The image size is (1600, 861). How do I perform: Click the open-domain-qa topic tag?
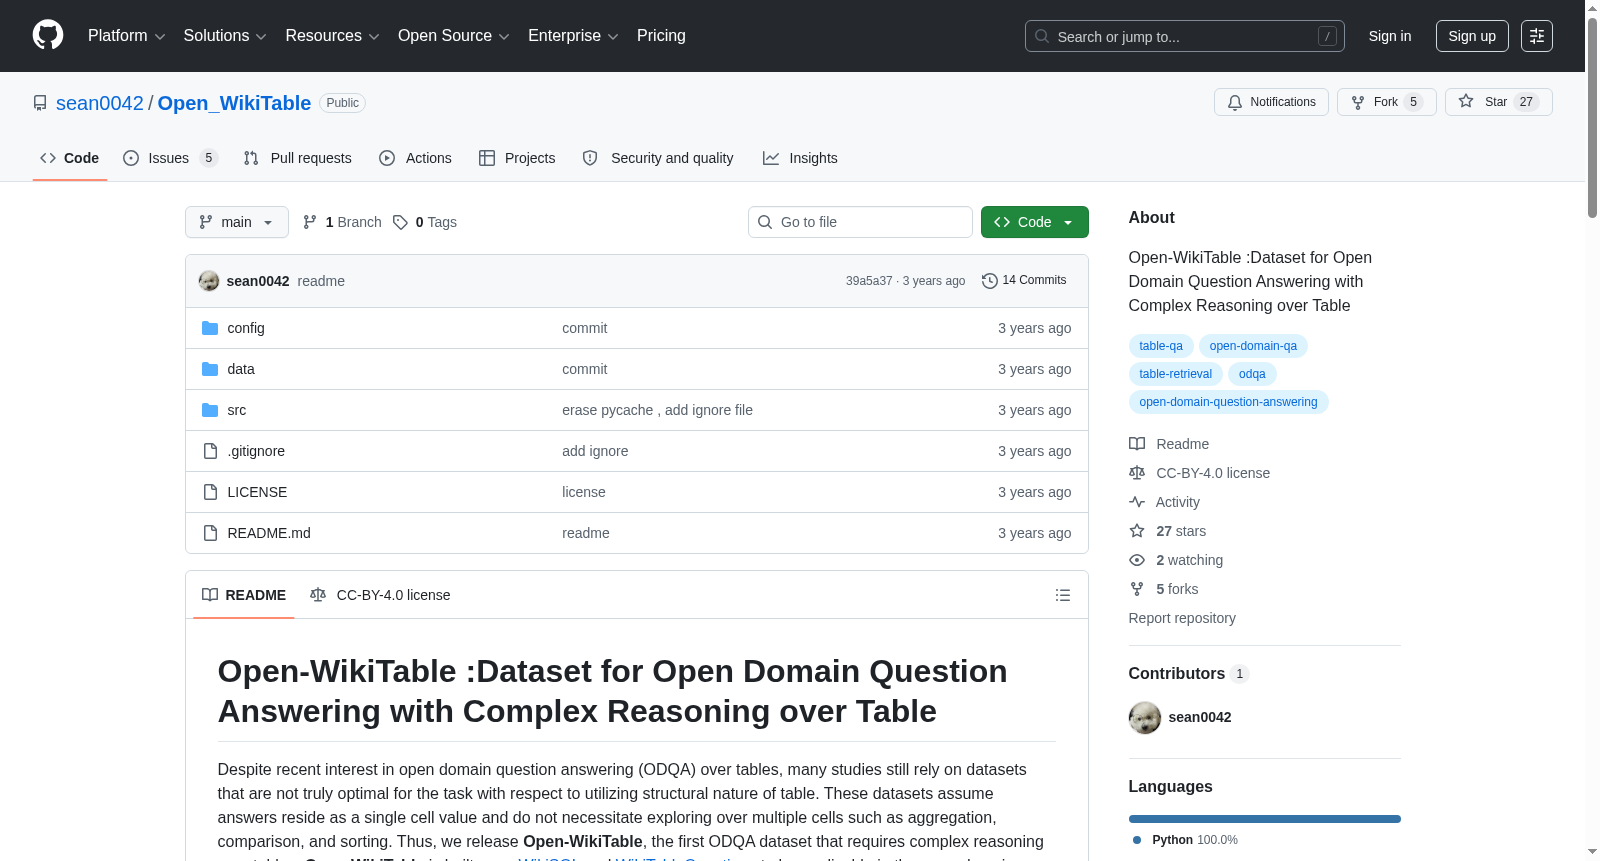pyautogui.click(x=1253, y=346)
